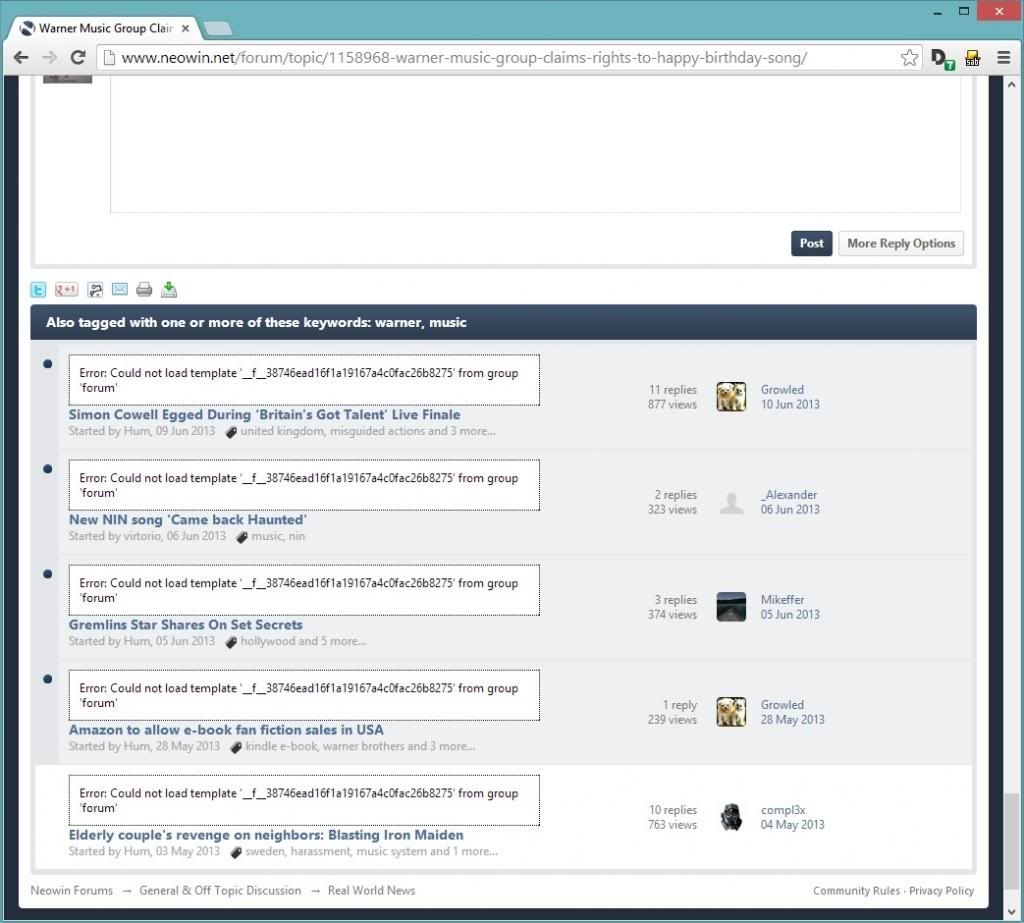Image resolution: width=1024 pixels, height=923 pixels.
Task: Go to General & Off Topic Discussion breadcrumb
Action: tap(220, 890)
